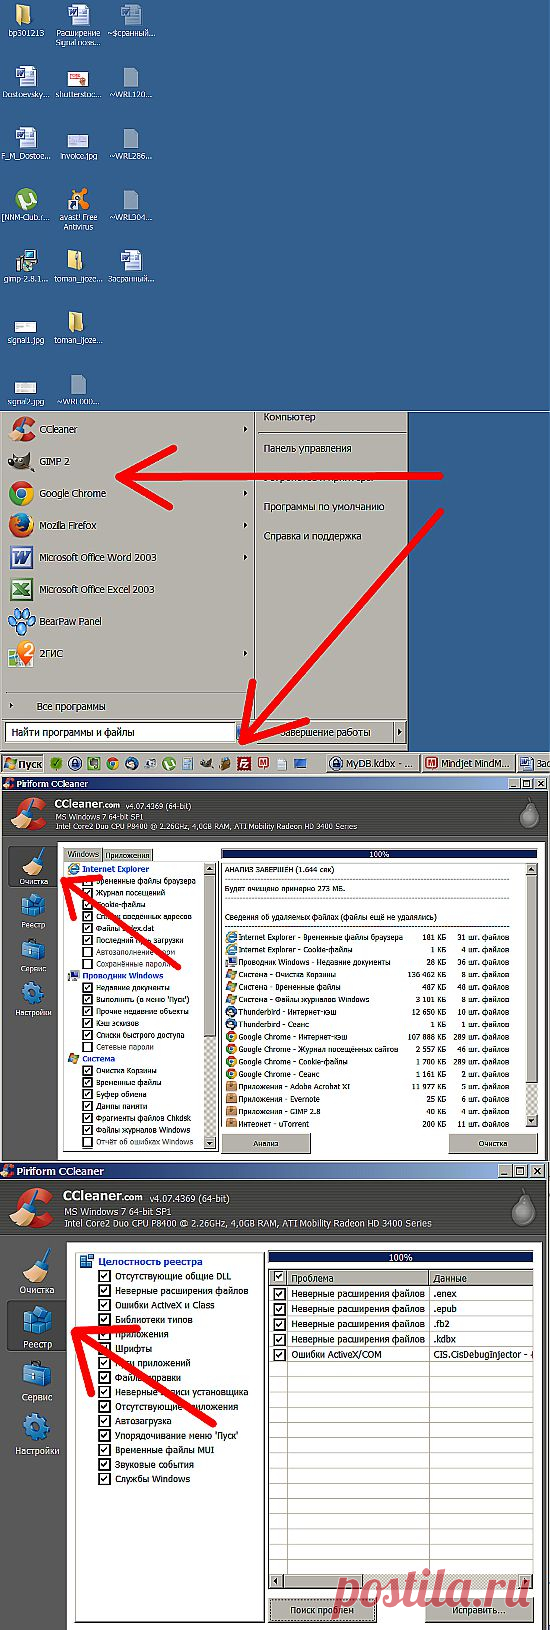Open Реестр section in the CCleaner analysis window
Image resolution: width=550 pixels, height=1630 pixels.
(33, 910)
